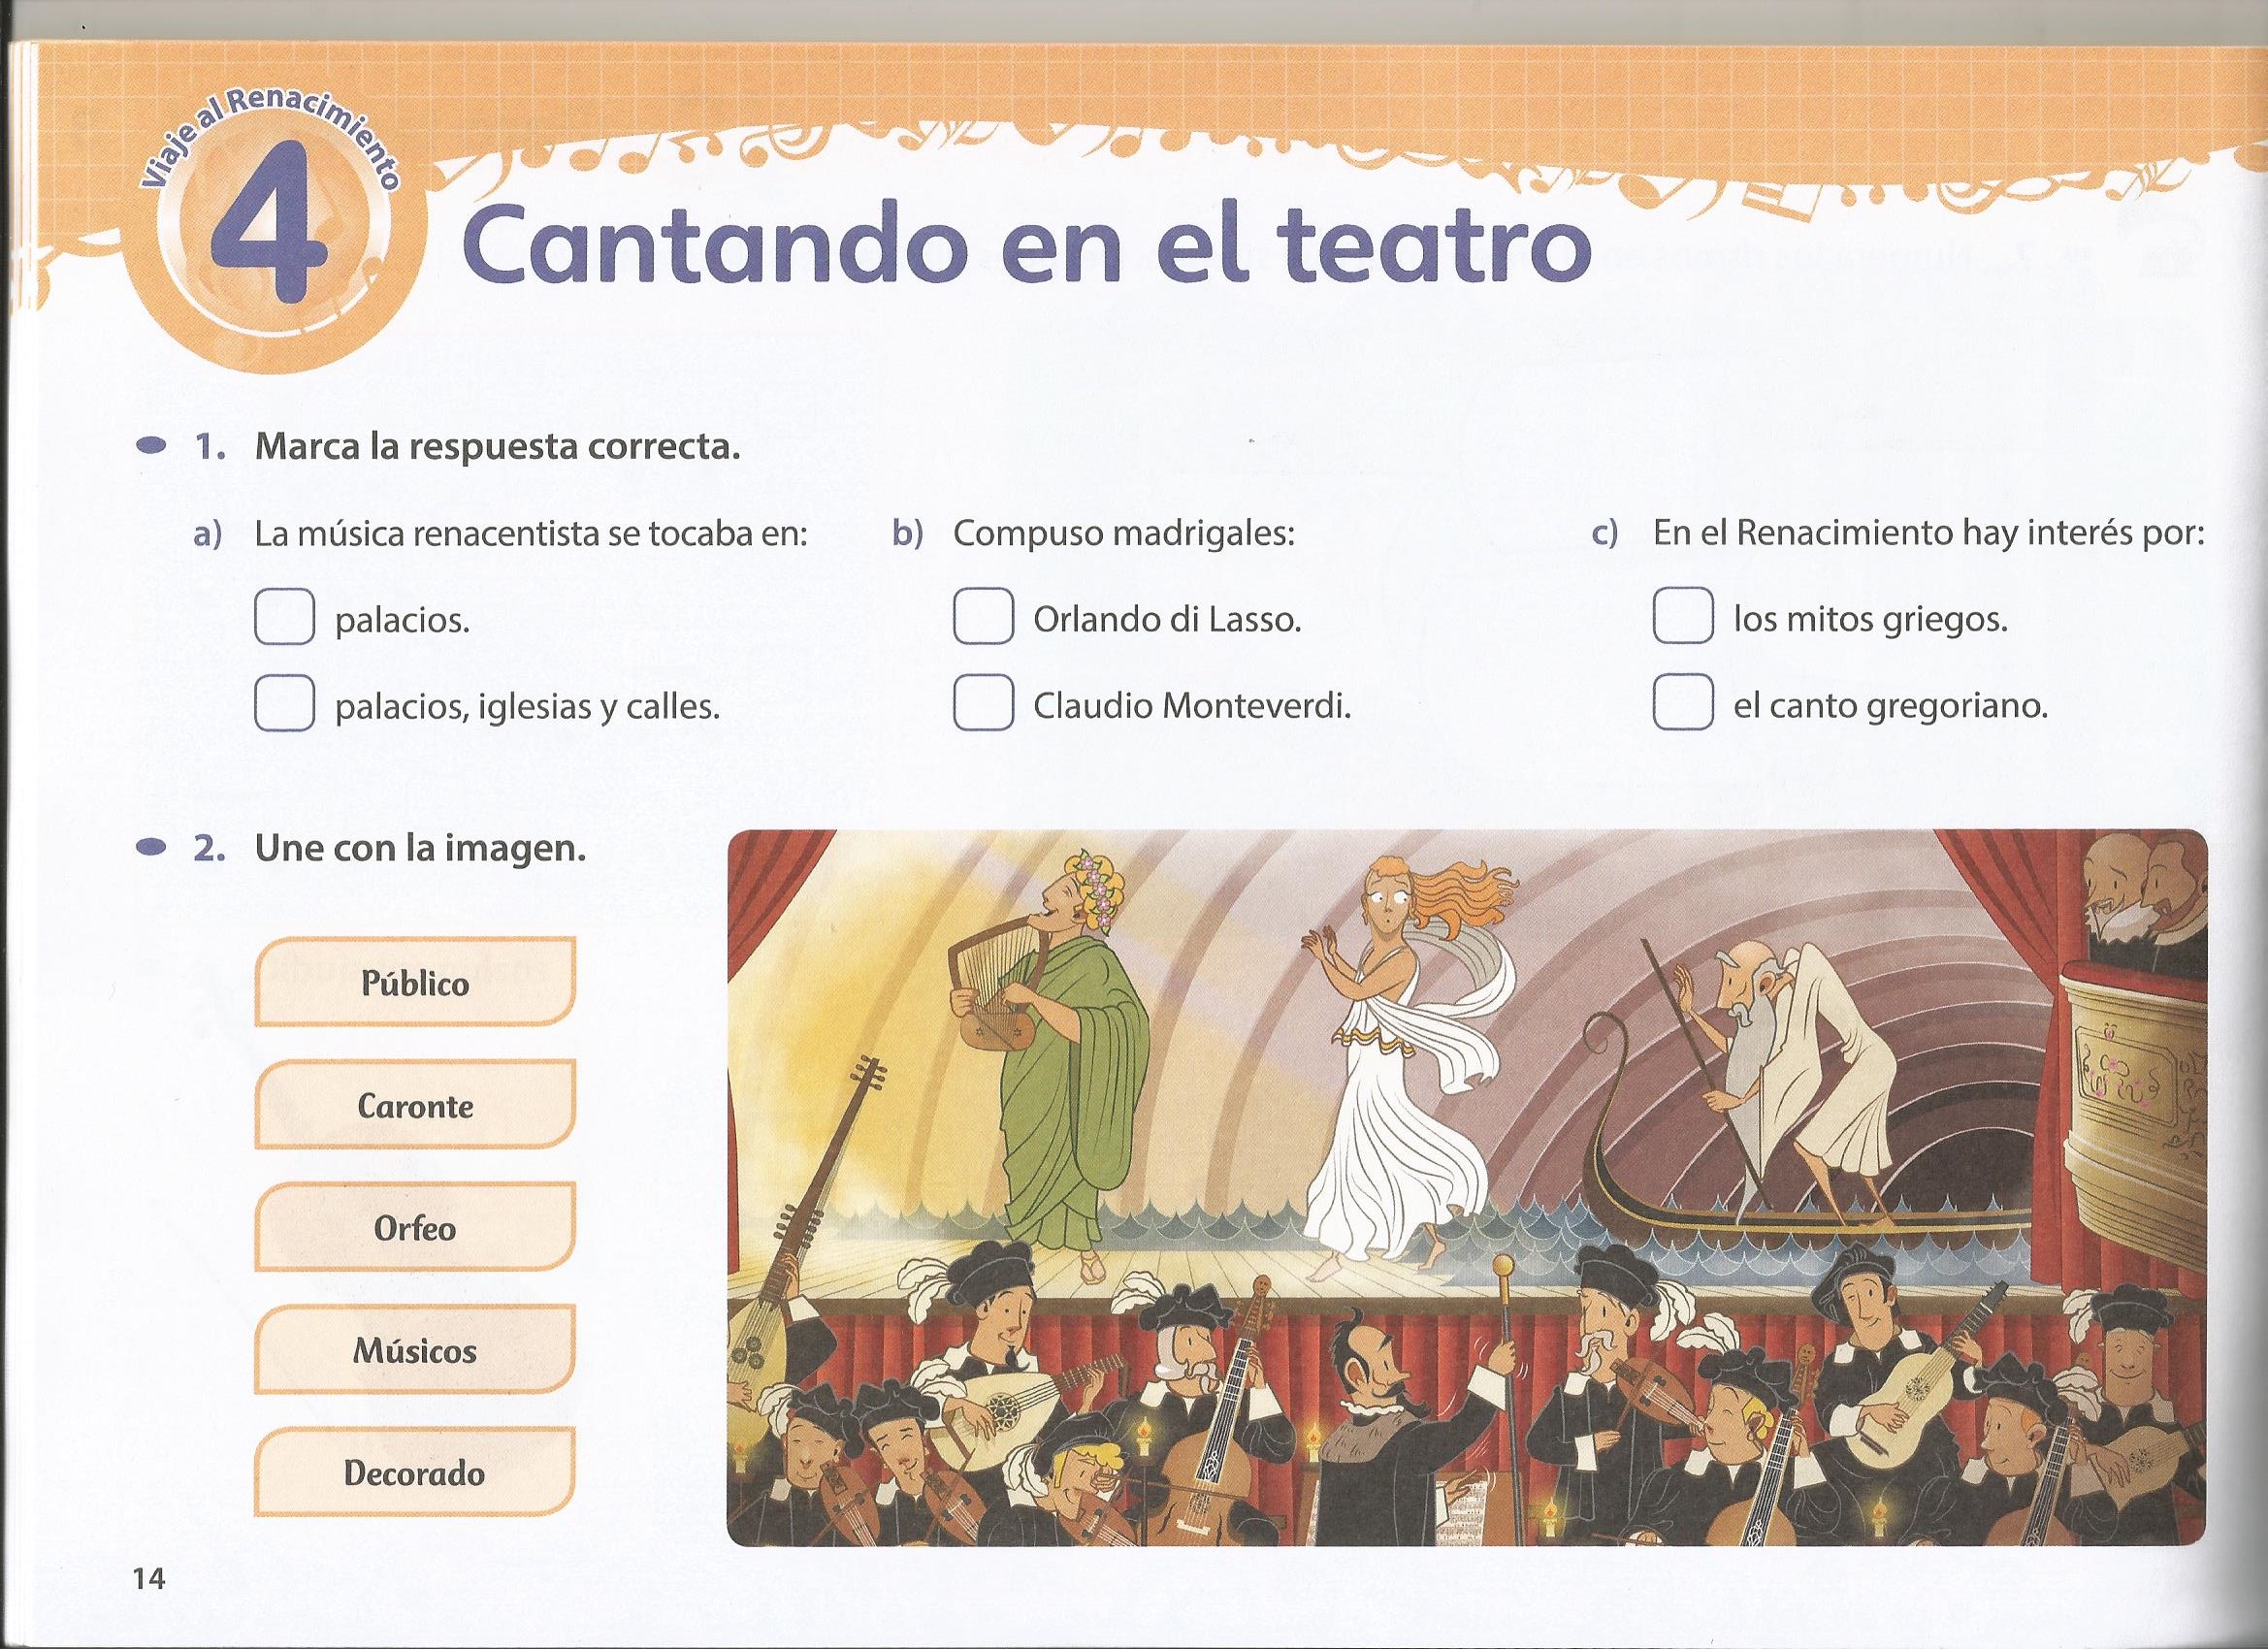Click the Músicos label box

415,1350
